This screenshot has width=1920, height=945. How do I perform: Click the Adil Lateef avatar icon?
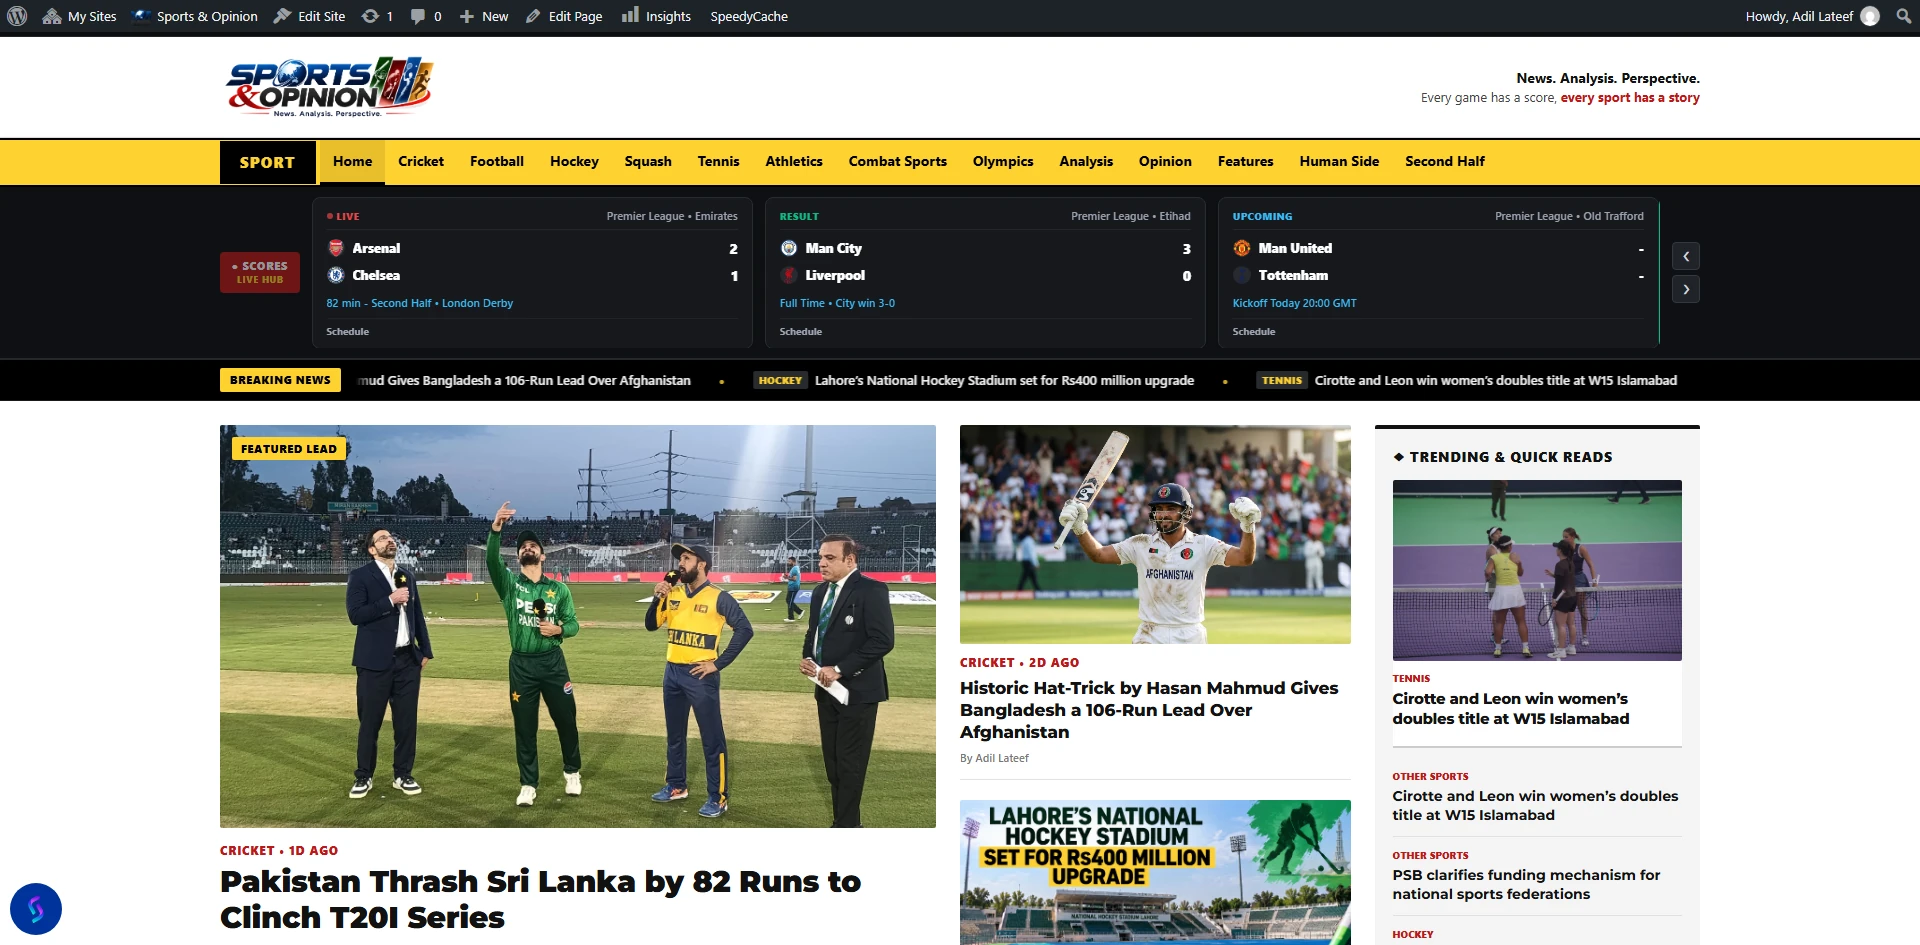point(1870,16)
